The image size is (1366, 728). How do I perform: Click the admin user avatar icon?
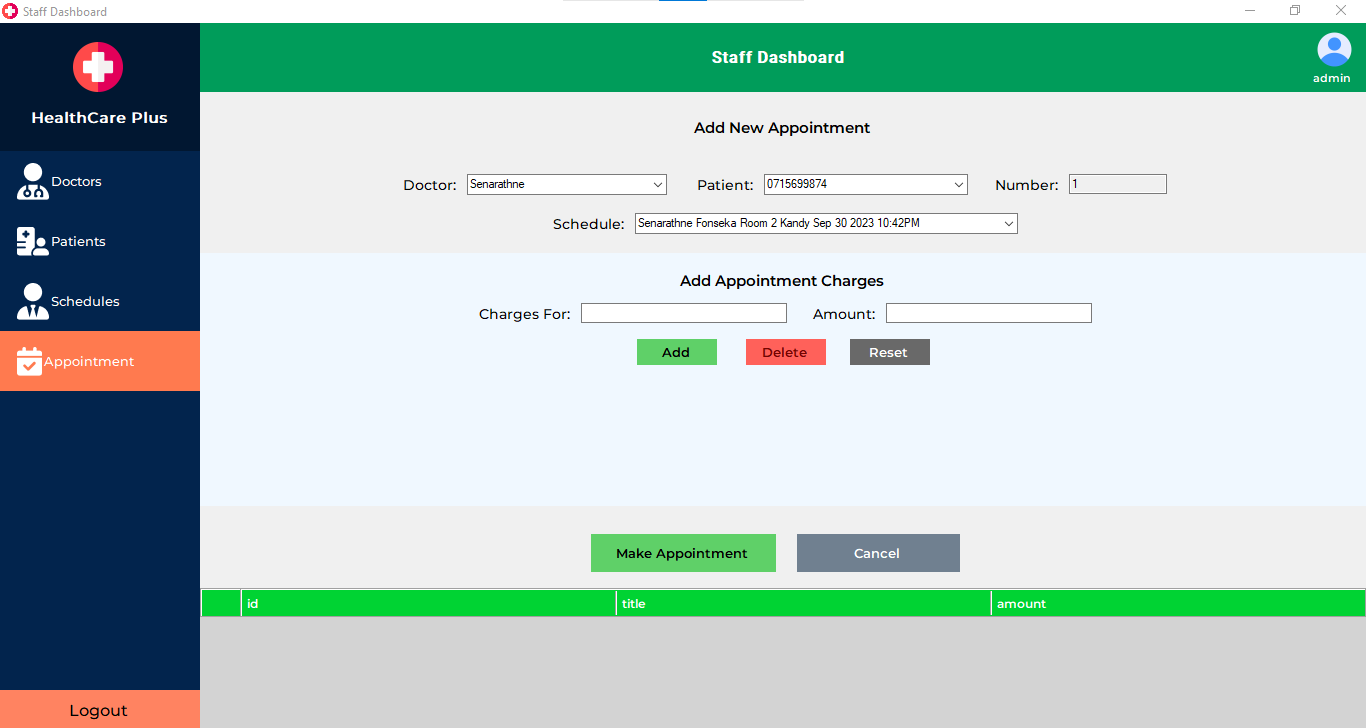click(1334, 50)
